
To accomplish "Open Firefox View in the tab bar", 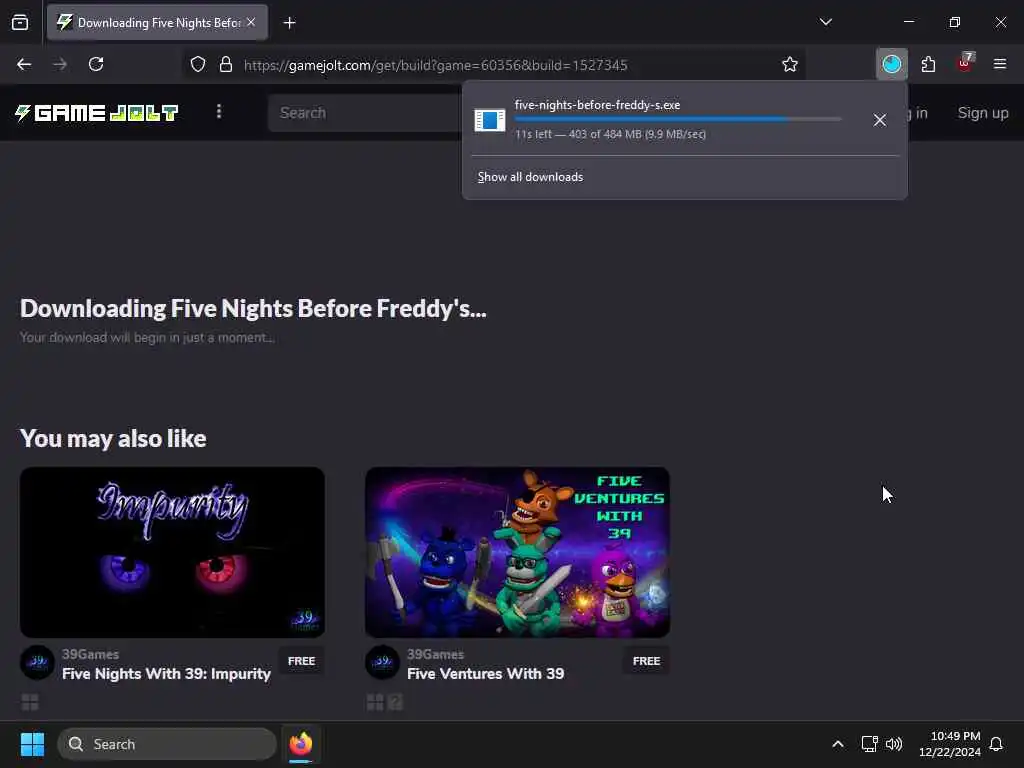I will point(20,23).
